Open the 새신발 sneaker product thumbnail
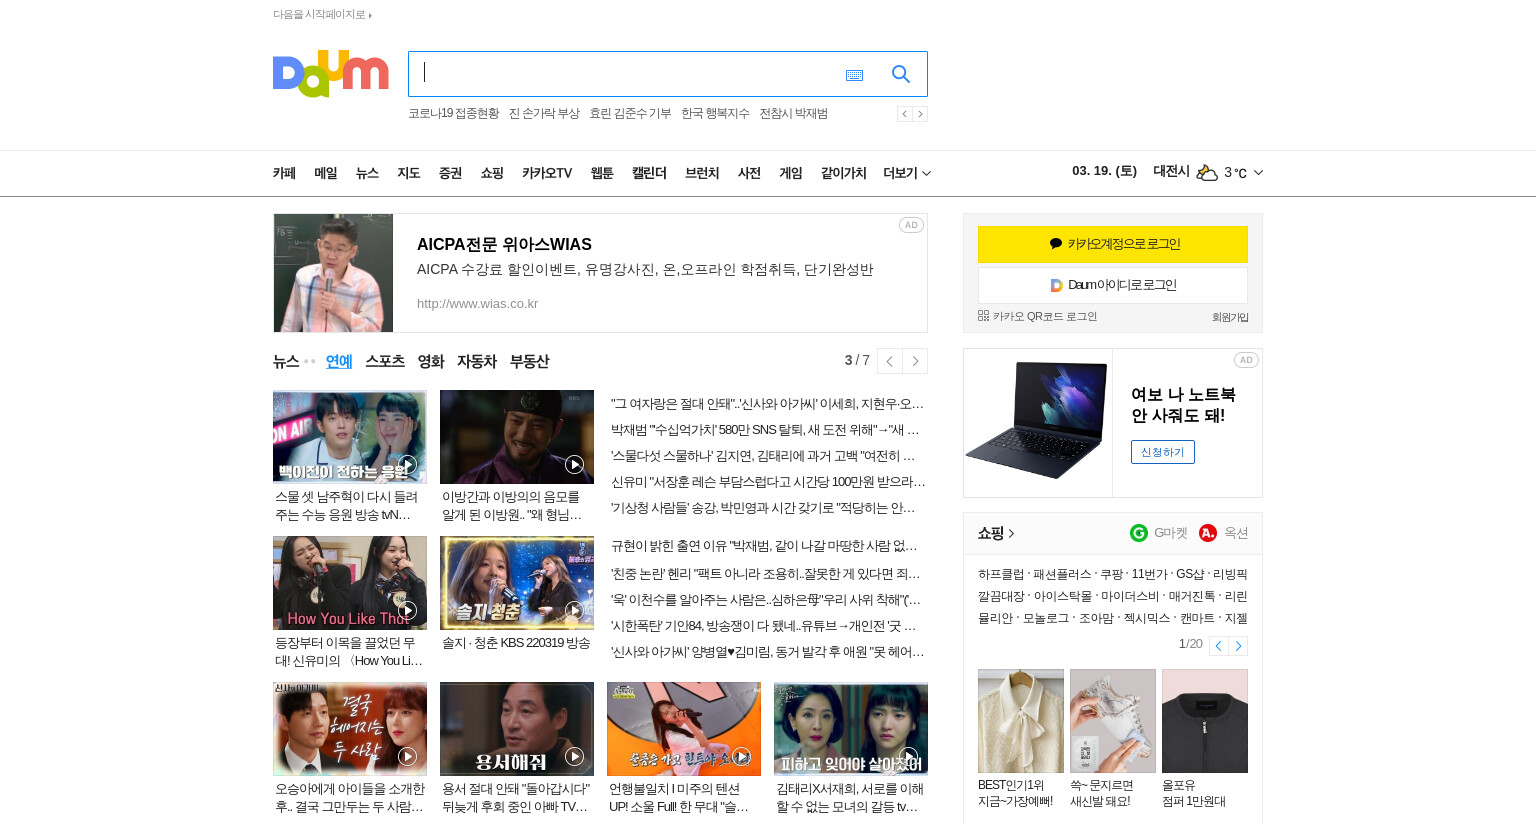The height and width of the screenshot is (824, 1536). [1113, 721]
